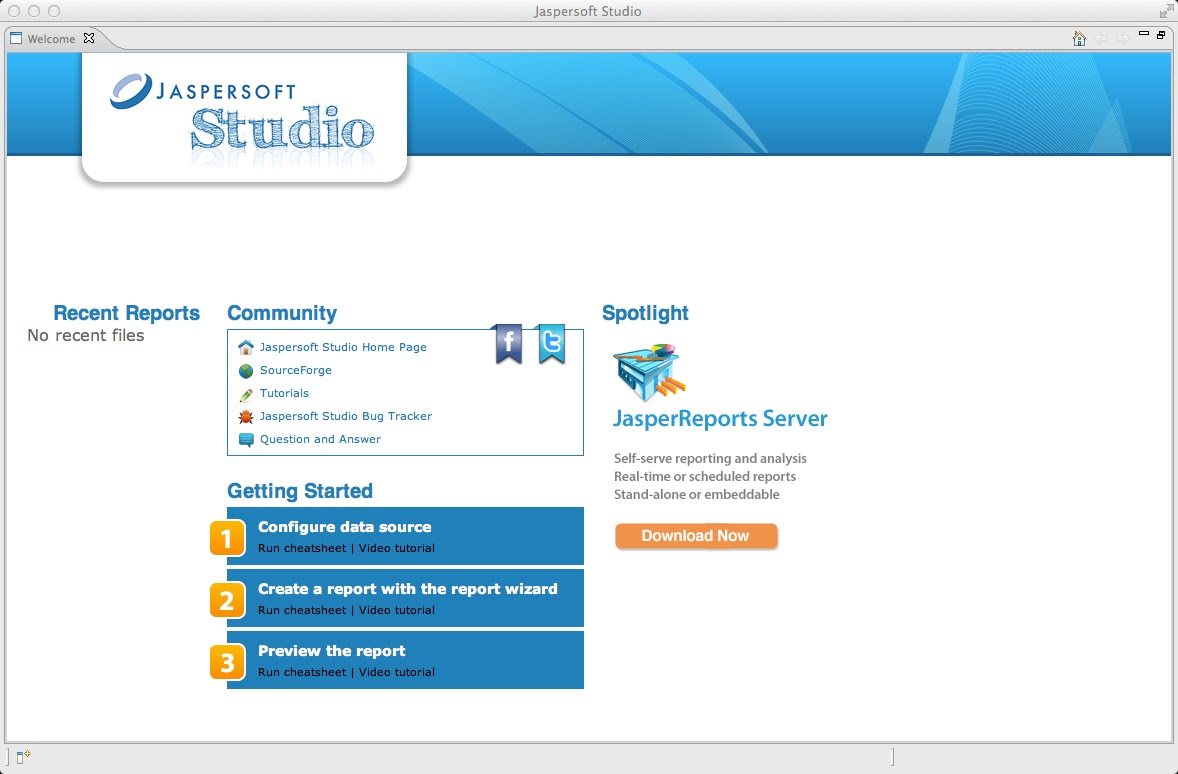Click the Spotlight heading

click(x=645, y=313)
